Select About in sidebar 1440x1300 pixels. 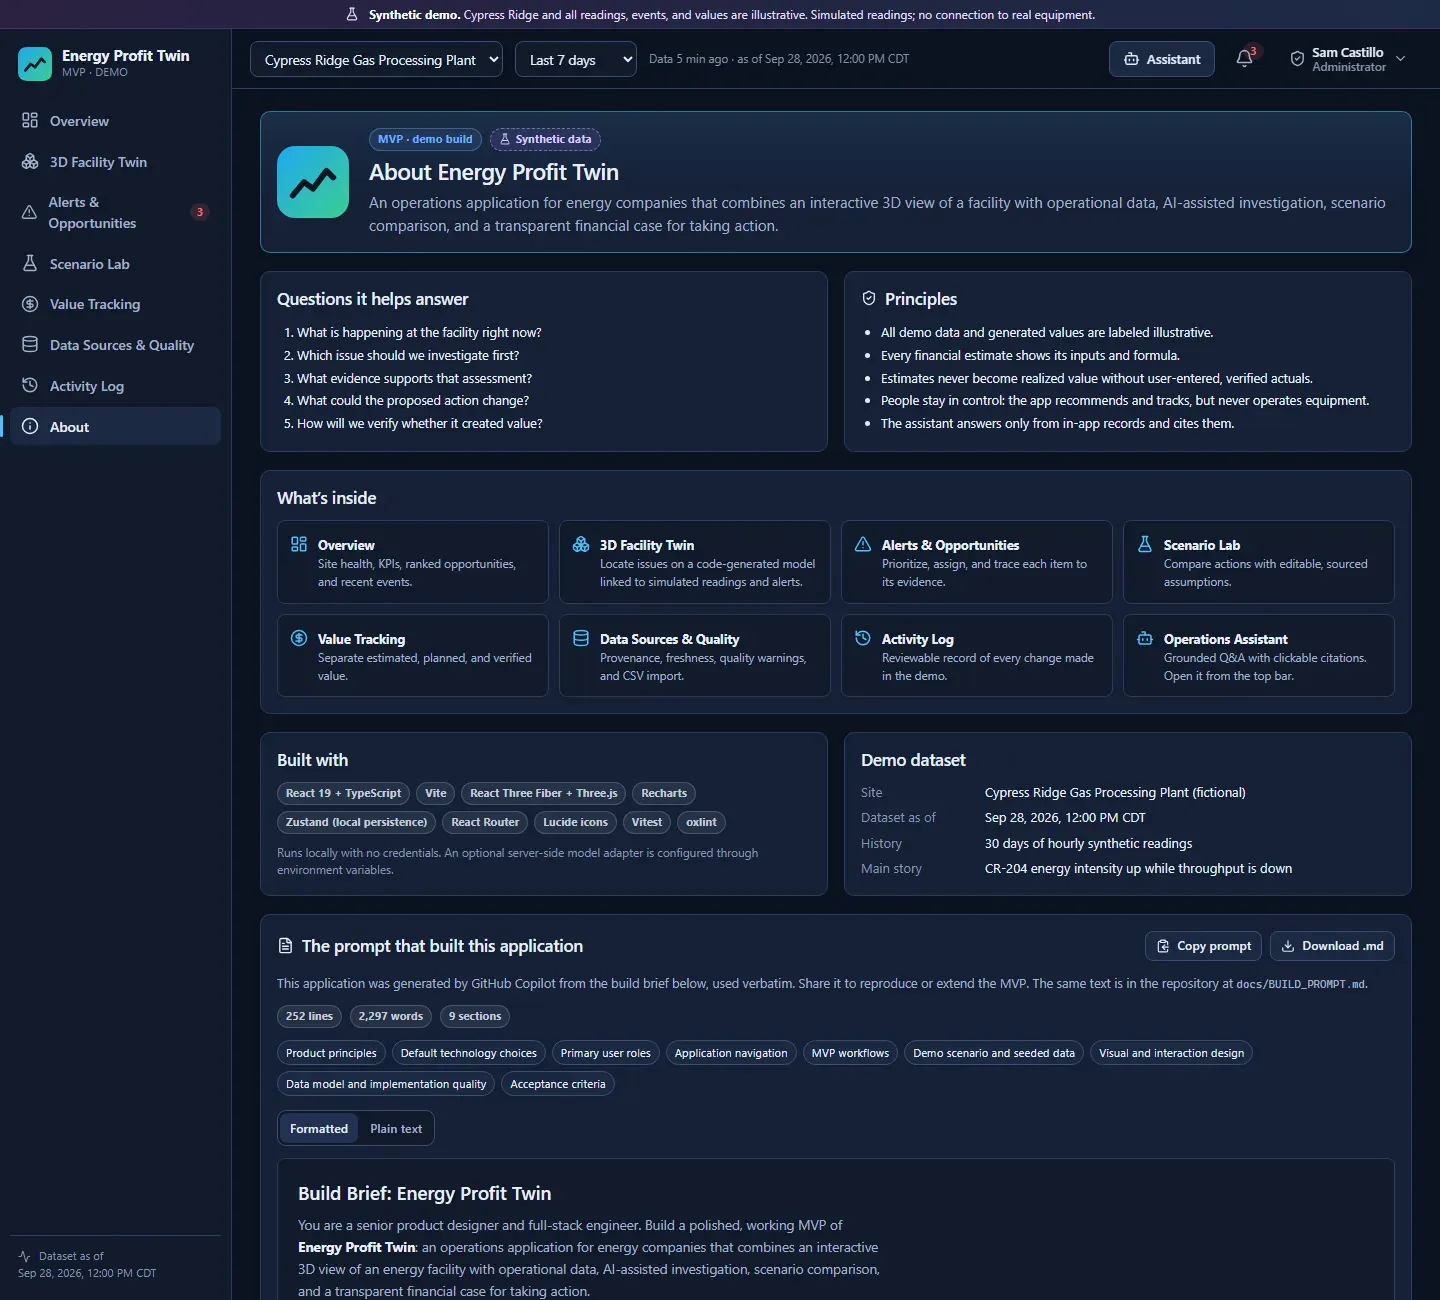click(115, 427)
